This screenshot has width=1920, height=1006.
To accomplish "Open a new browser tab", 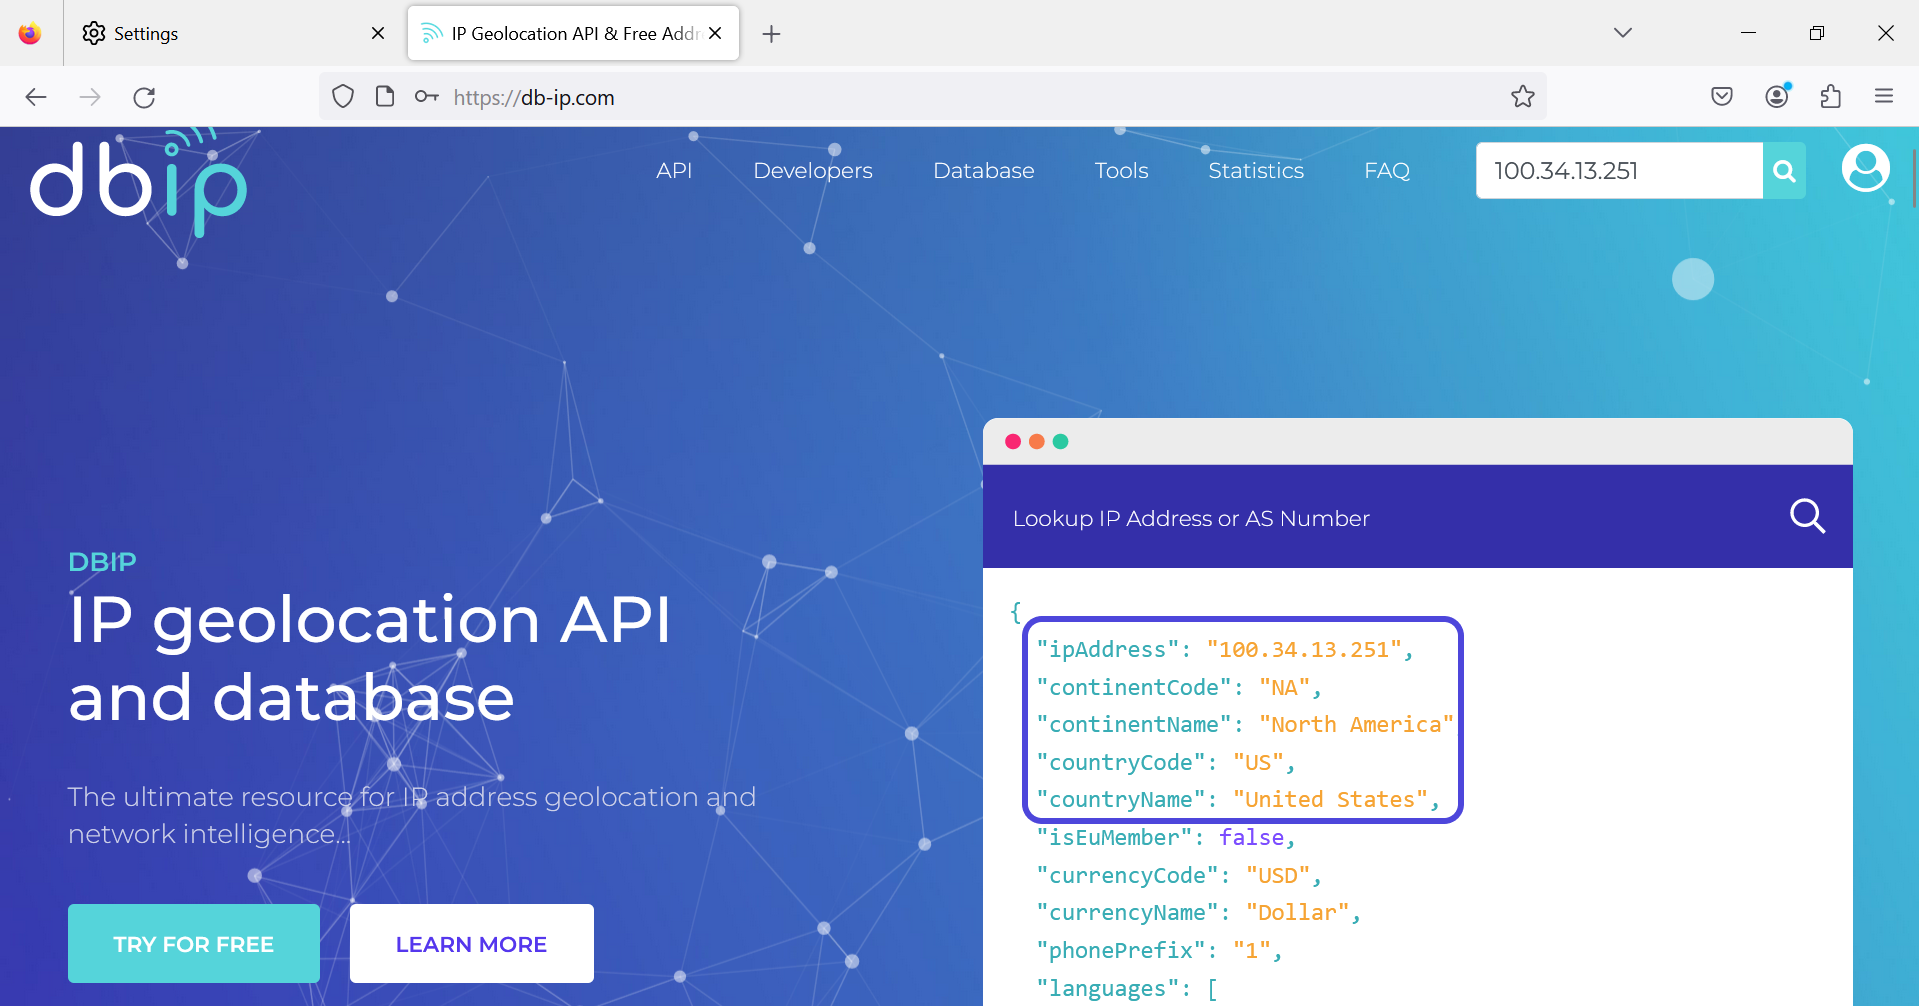I will click(x=771, y=34).
